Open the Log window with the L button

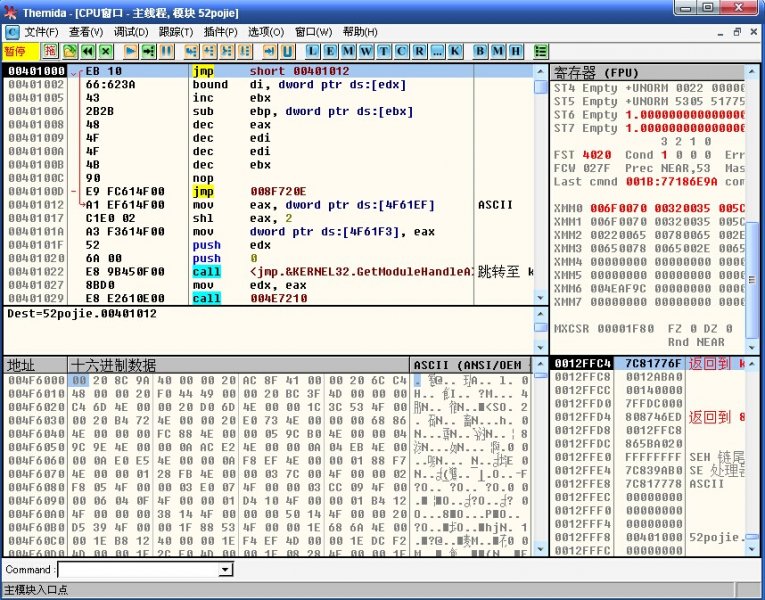pyautogui.click(x=312, y=51)
